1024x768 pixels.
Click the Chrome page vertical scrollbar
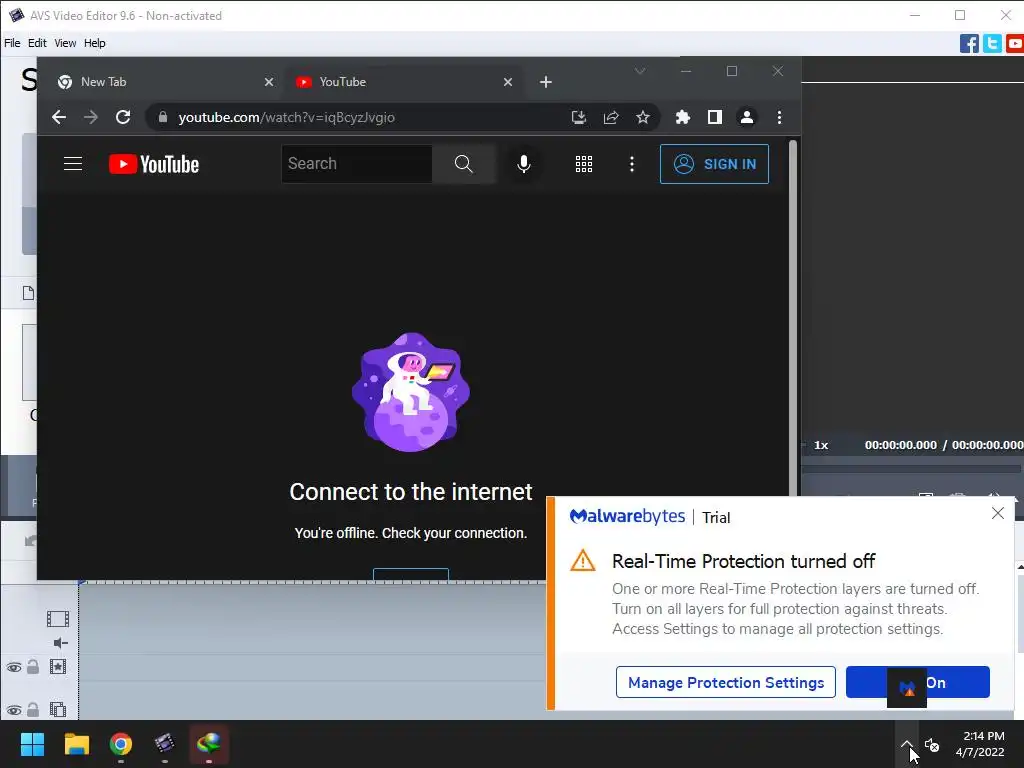click(793, 317)
